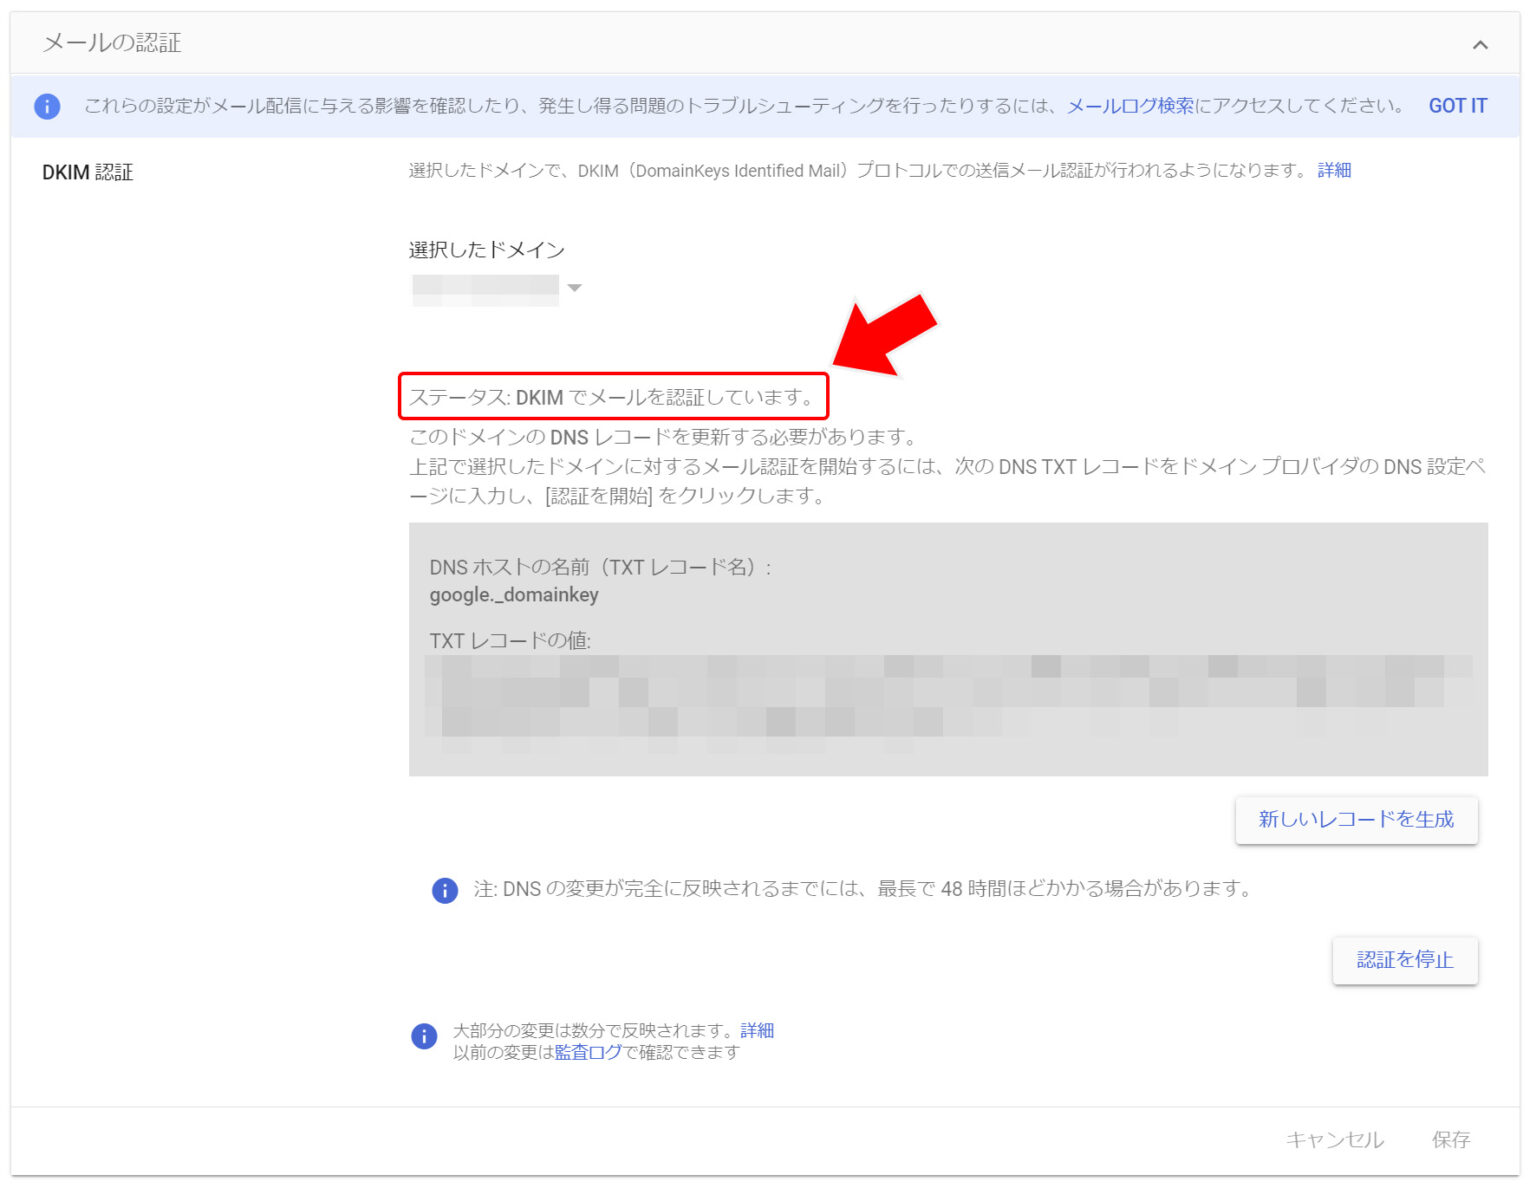Open the 監査ログ link
Image resolution: width=1536 pixels, height=1188 pixels.
coord(586,1052)
